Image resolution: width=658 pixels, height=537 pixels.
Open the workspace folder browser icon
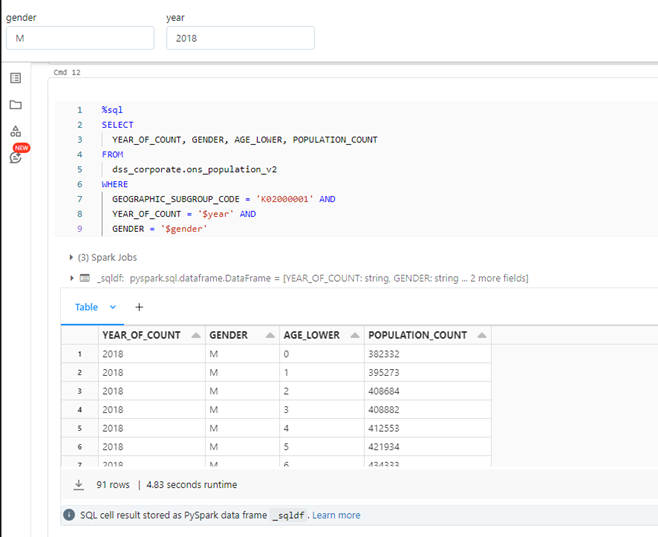click(x=16, y=105)
